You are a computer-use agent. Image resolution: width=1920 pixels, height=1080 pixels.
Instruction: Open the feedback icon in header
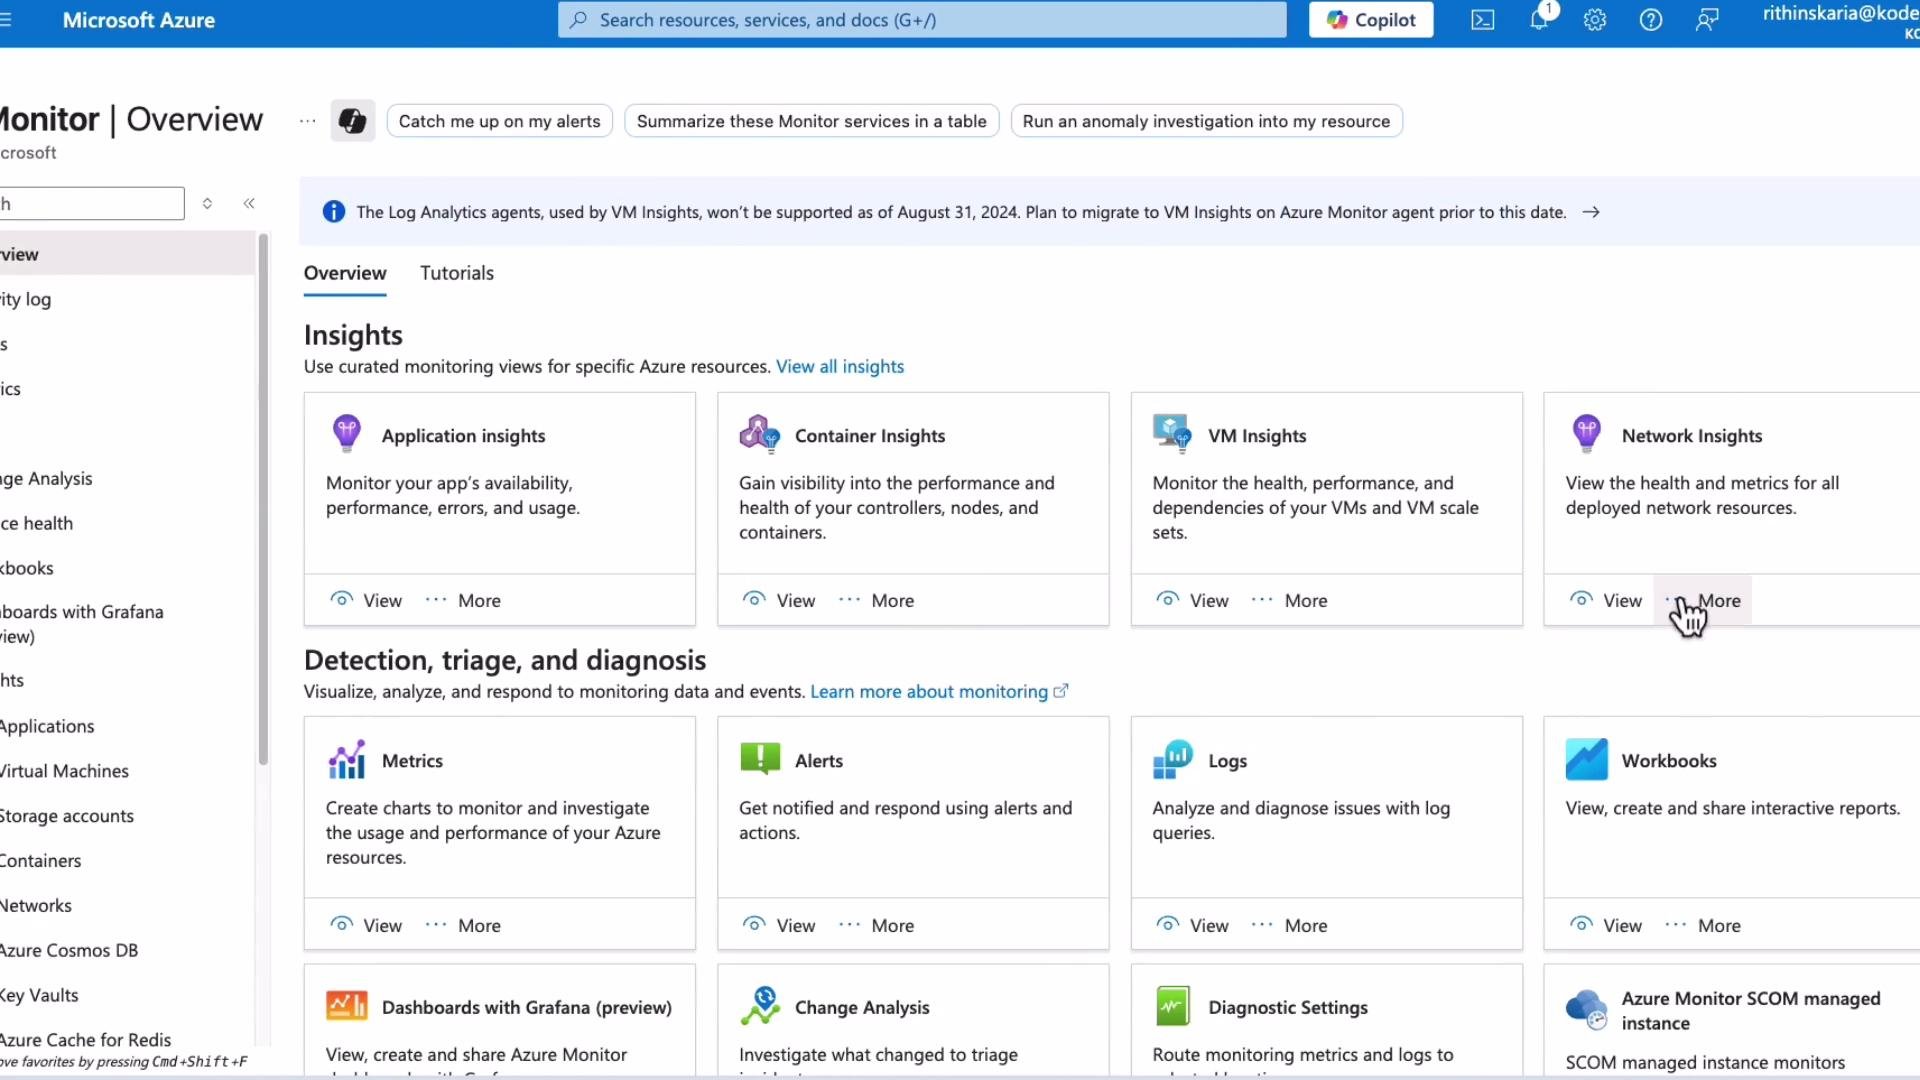(1707, 20)
